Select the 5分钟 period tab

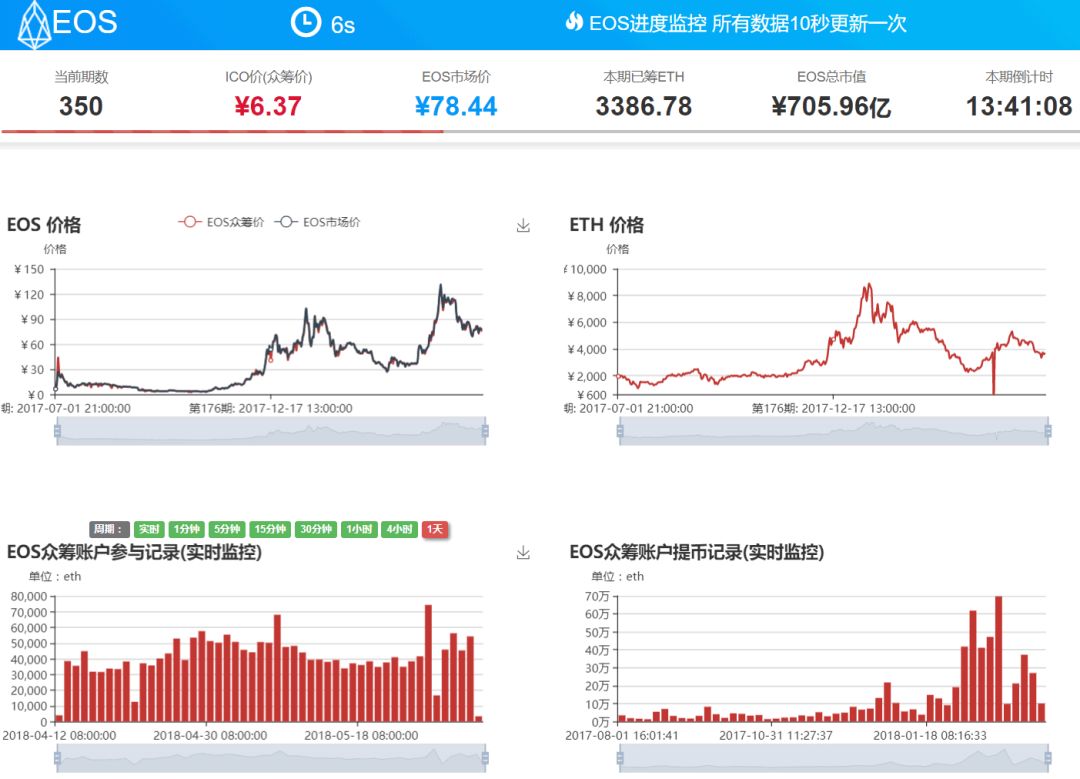[x=227, y=529]
